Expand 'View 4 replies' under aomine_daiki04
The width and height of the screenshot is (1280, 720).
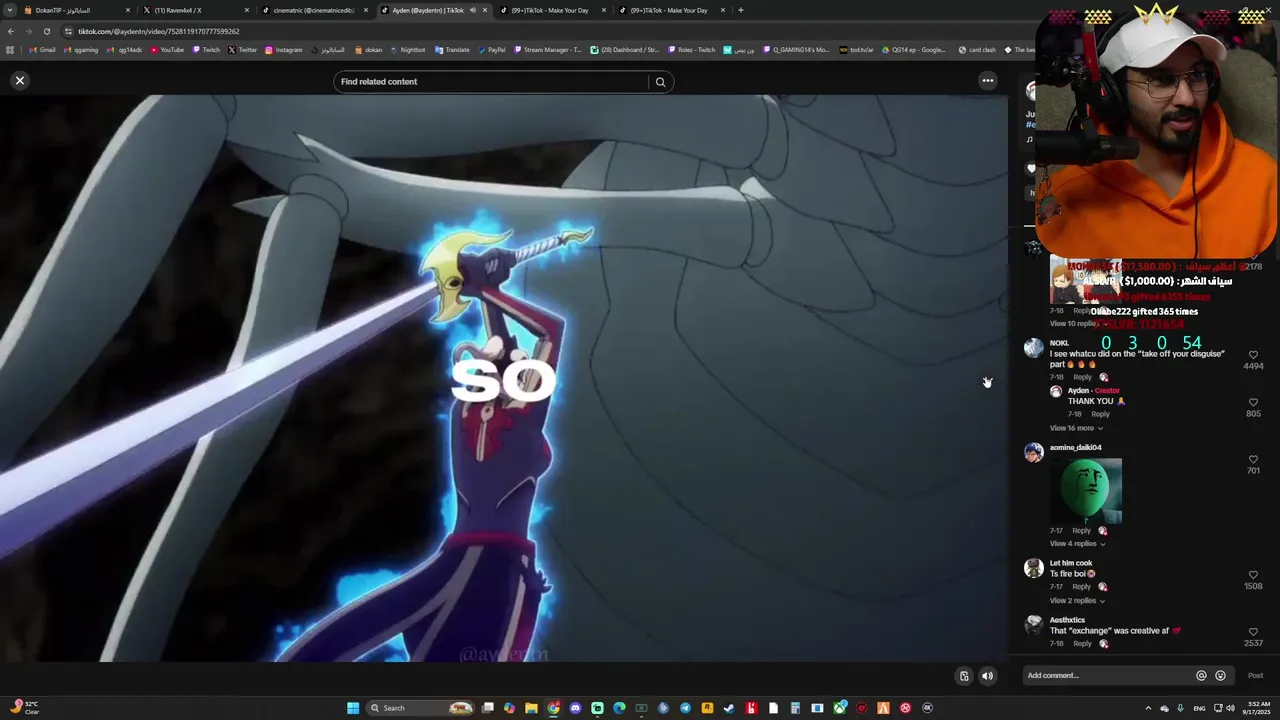click(1077, 544)
